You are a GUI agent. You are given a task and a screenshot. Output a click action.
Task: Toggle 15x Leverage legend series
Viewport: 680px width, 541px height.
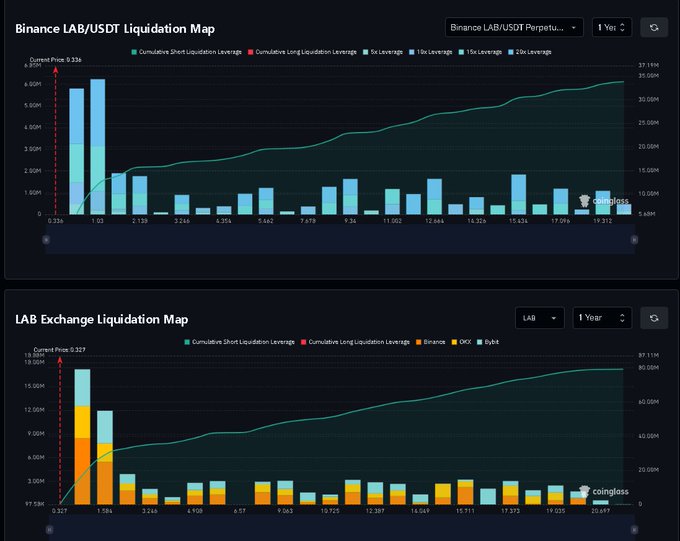tap(481, 52)
